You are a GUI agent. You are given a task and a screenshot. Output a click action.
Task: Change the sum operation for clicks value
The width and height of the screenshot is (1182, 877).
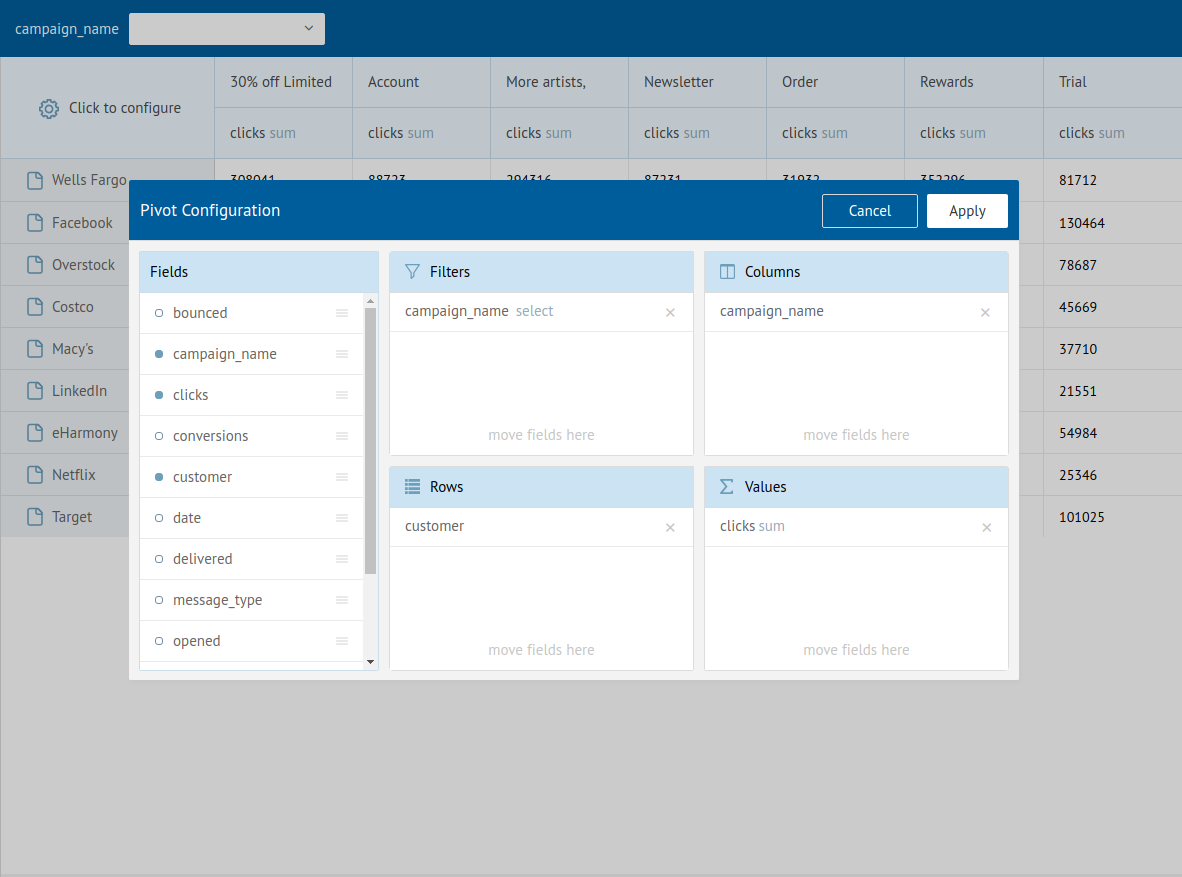coord(771,526)
